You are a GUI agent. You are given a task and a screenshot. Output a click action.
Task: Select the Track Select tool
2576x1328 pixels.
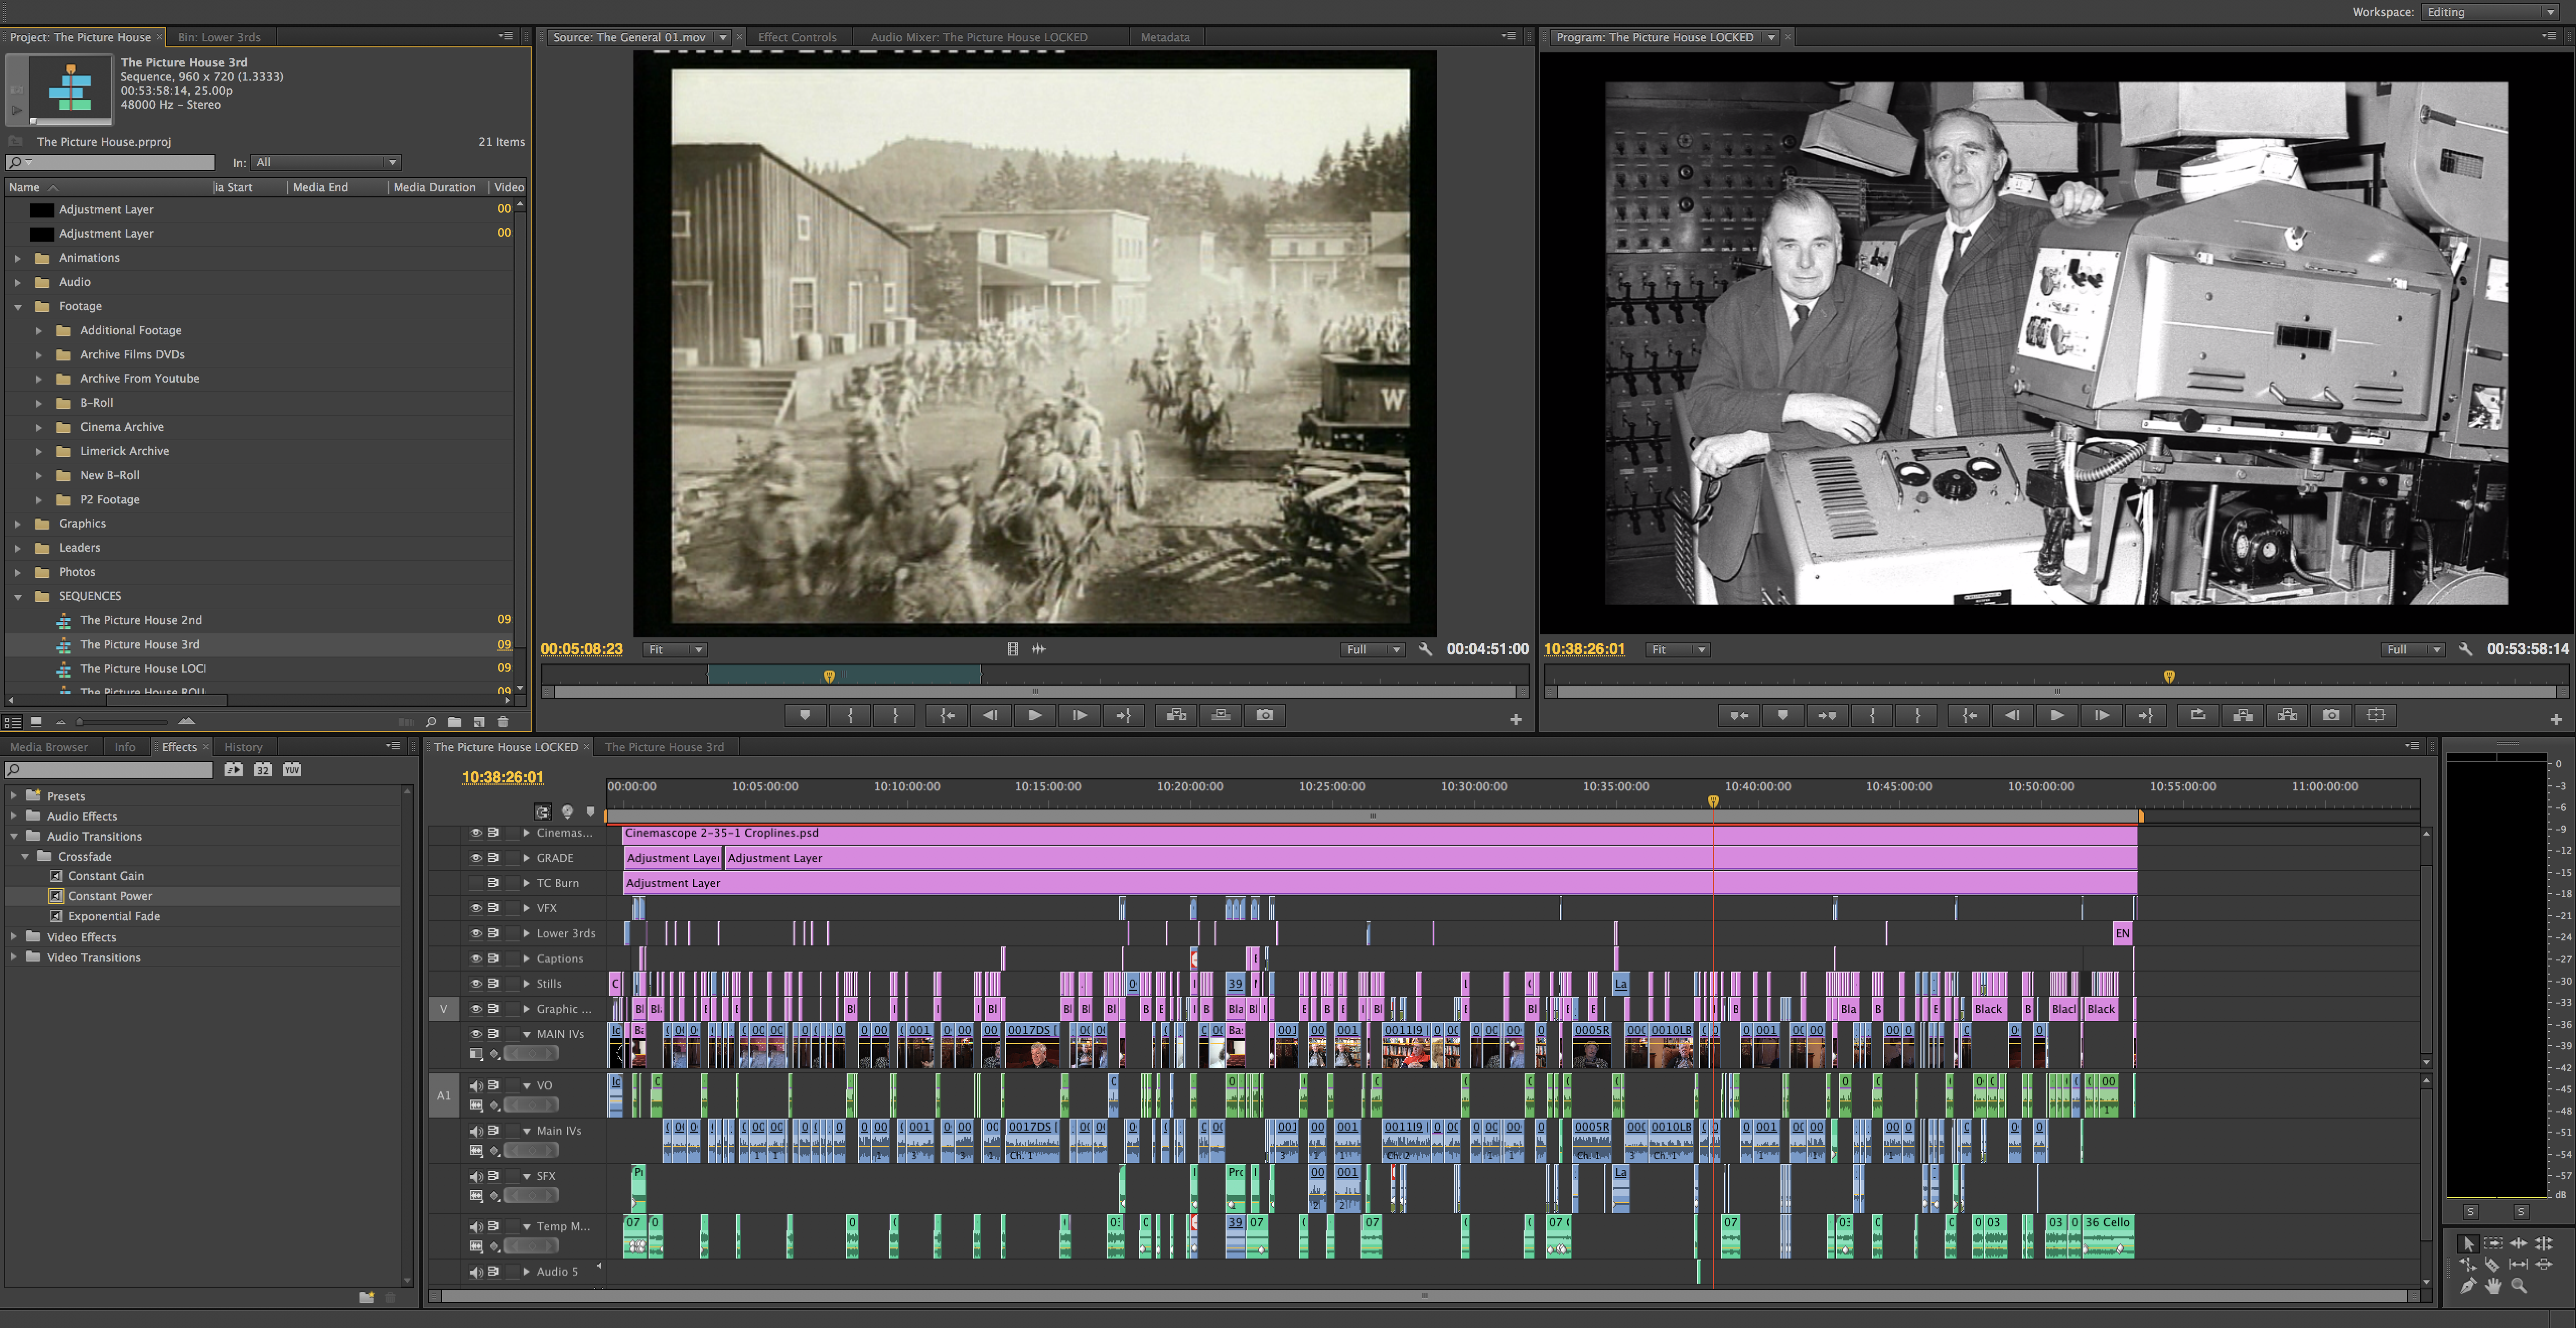coord(2493,1243)
